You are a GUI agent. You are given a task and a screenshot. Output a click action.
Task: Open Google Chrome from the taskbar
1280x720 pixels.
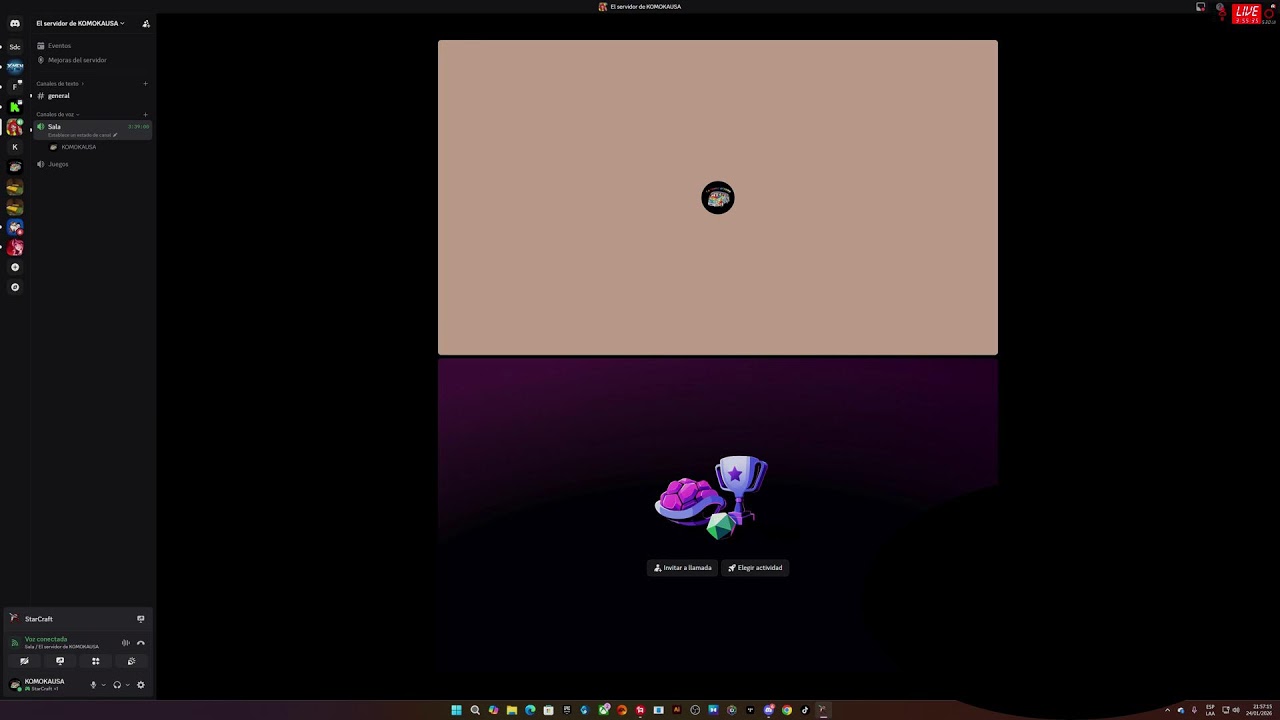[x=786, y=710]
